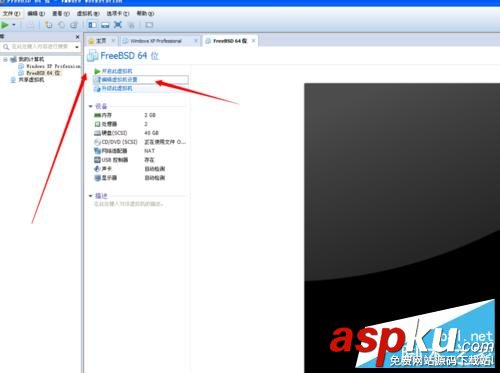This screenshot has height=373, width=500.
Task: Click the Unity mode toolbar icon
Action: pos(131,25)
